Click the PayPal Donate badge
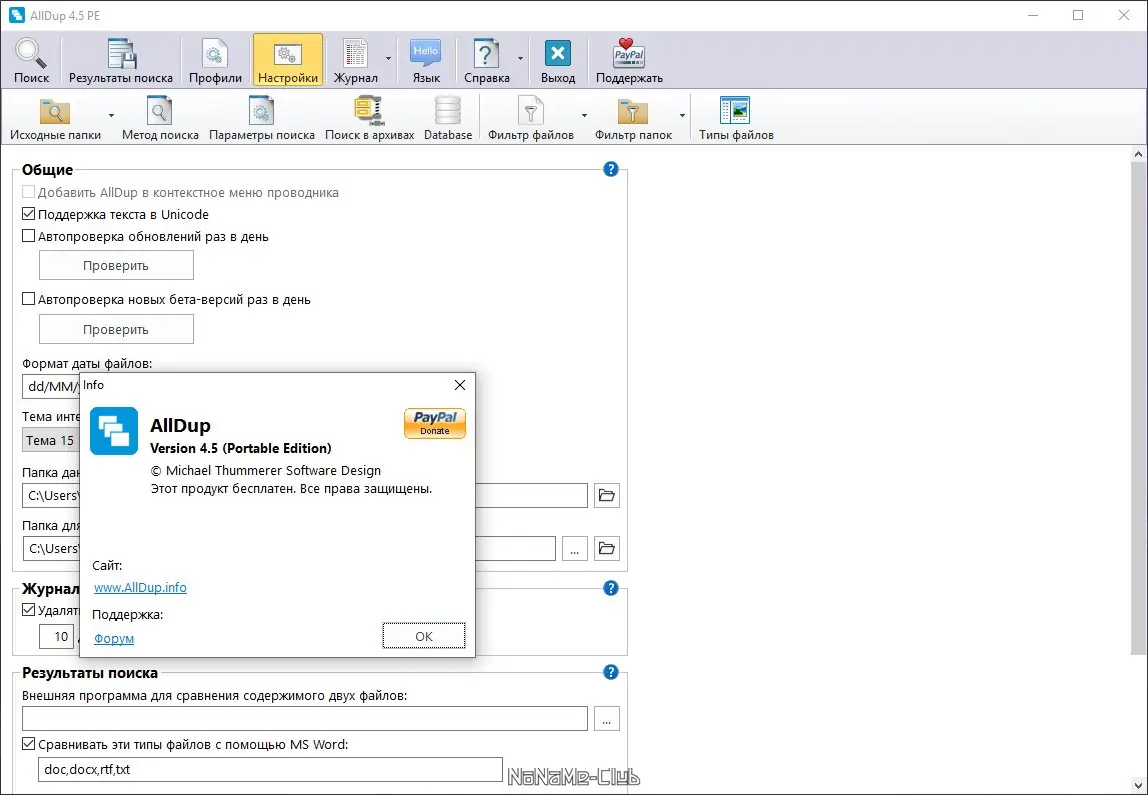The height and width of the screenshot is (795, 1148). coord(435,423)
